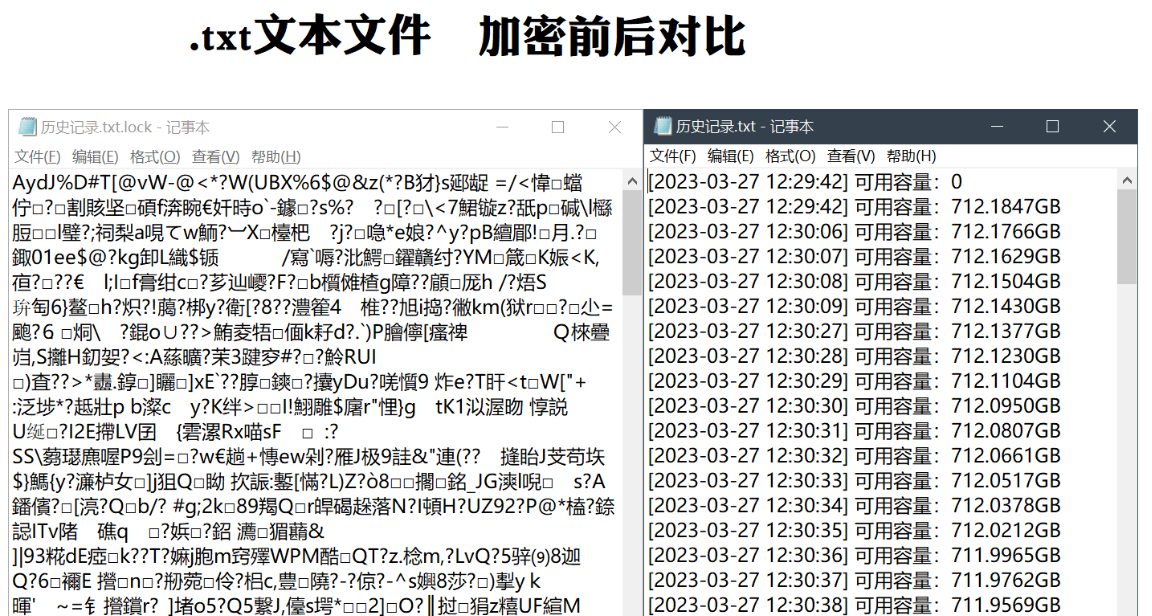Click the Notepad icon in 历史记录.txt.lock title bar
Image resolution: width=1152 pixels, height=616 pixels.
coord(26,127)
